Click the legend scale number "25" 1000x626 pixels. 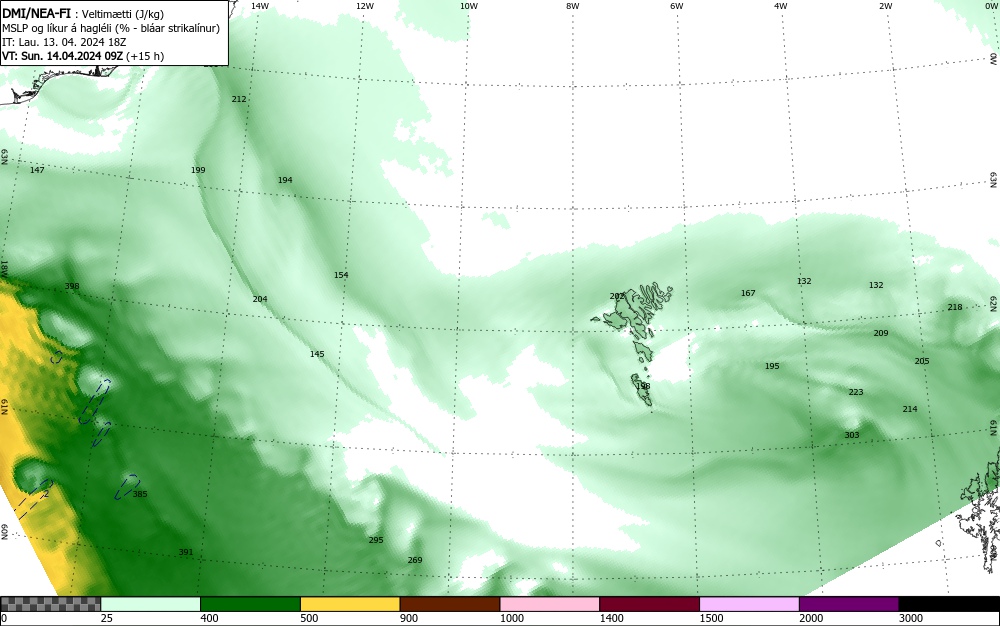107,618
